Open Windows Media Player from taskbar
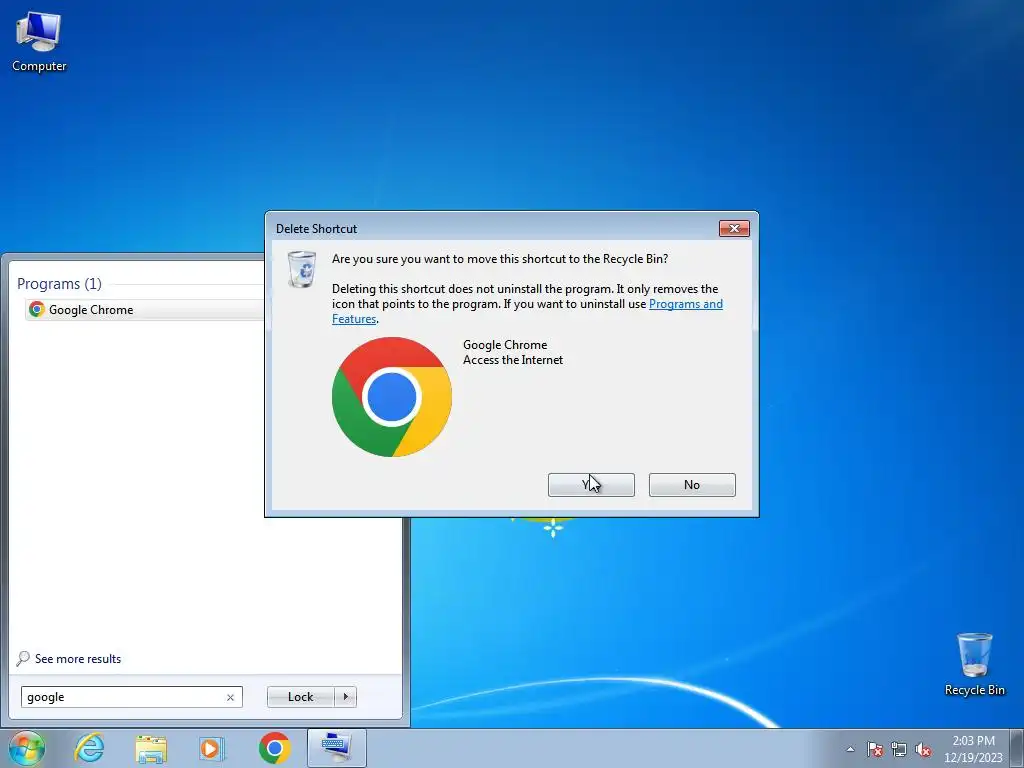 click(x=212, y=748)
